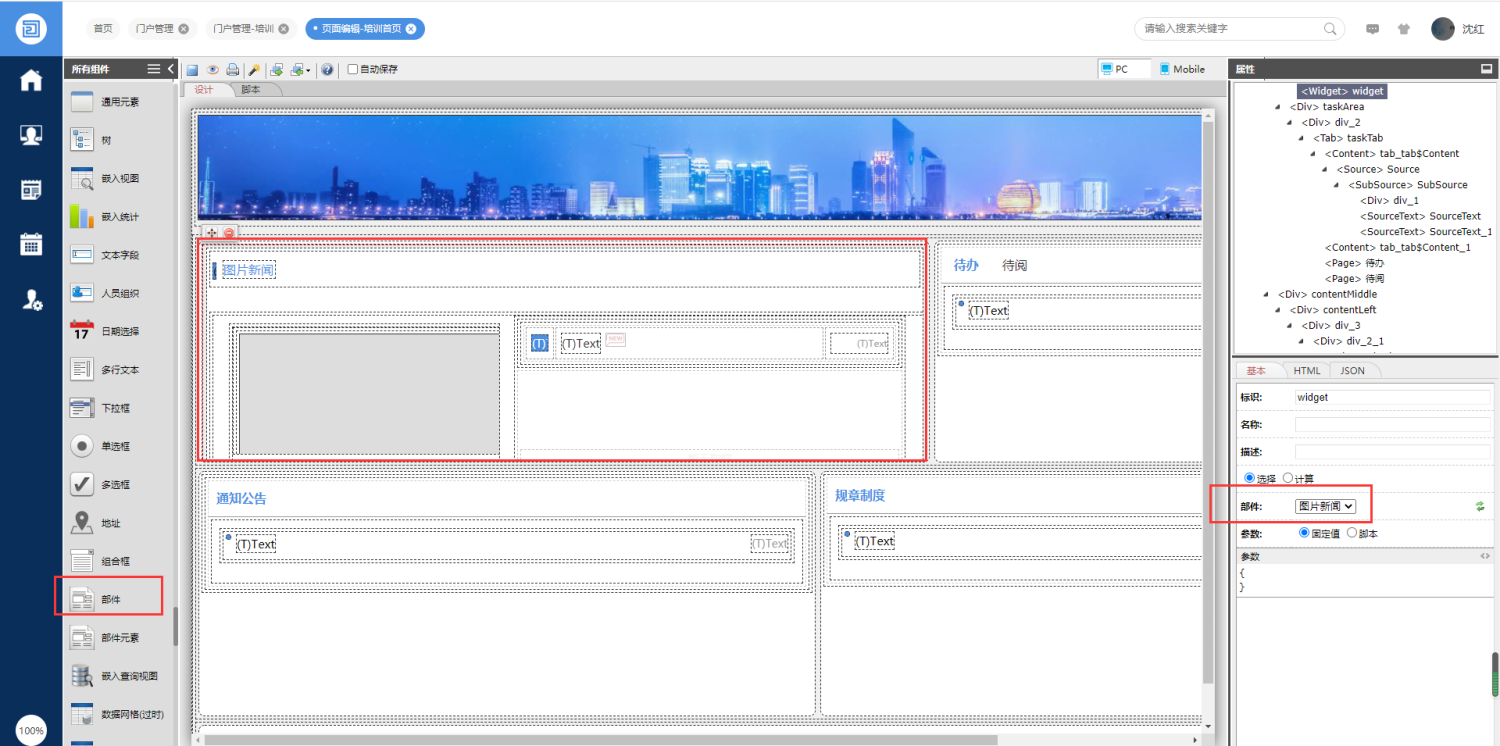Screen dimensions: 1500x746
Task: Click the app logo at the top left
Action: tap(31, 28)
